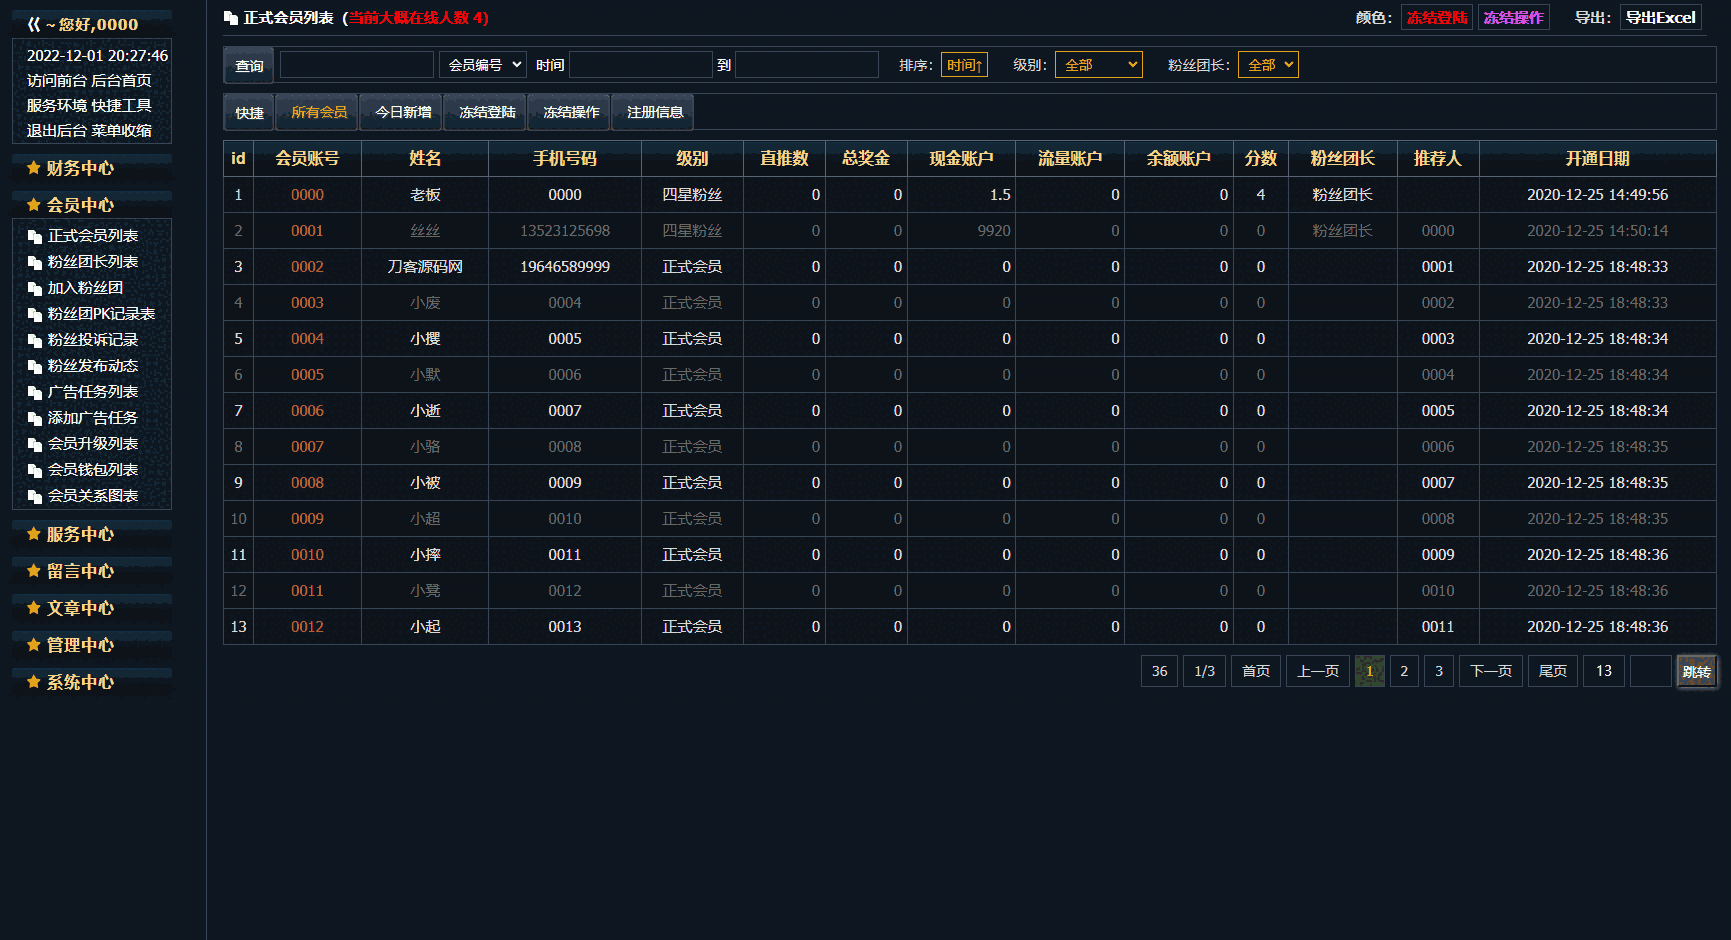Open member account link 0002

click(x=307, y=267)
